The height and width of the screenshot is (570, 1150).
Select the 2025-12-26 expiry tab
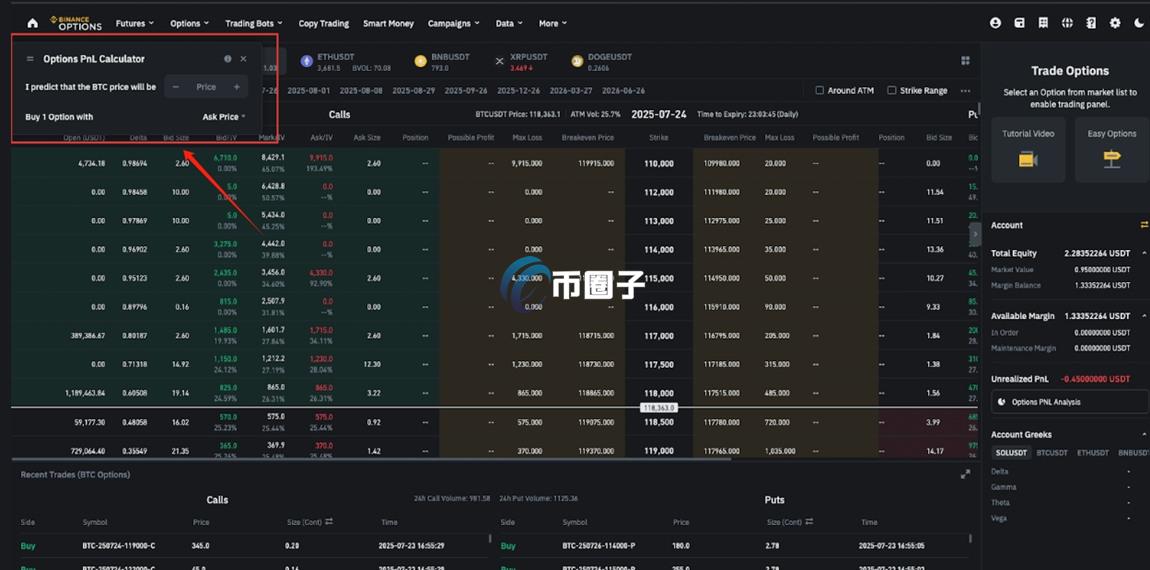(x=519, y=90)
